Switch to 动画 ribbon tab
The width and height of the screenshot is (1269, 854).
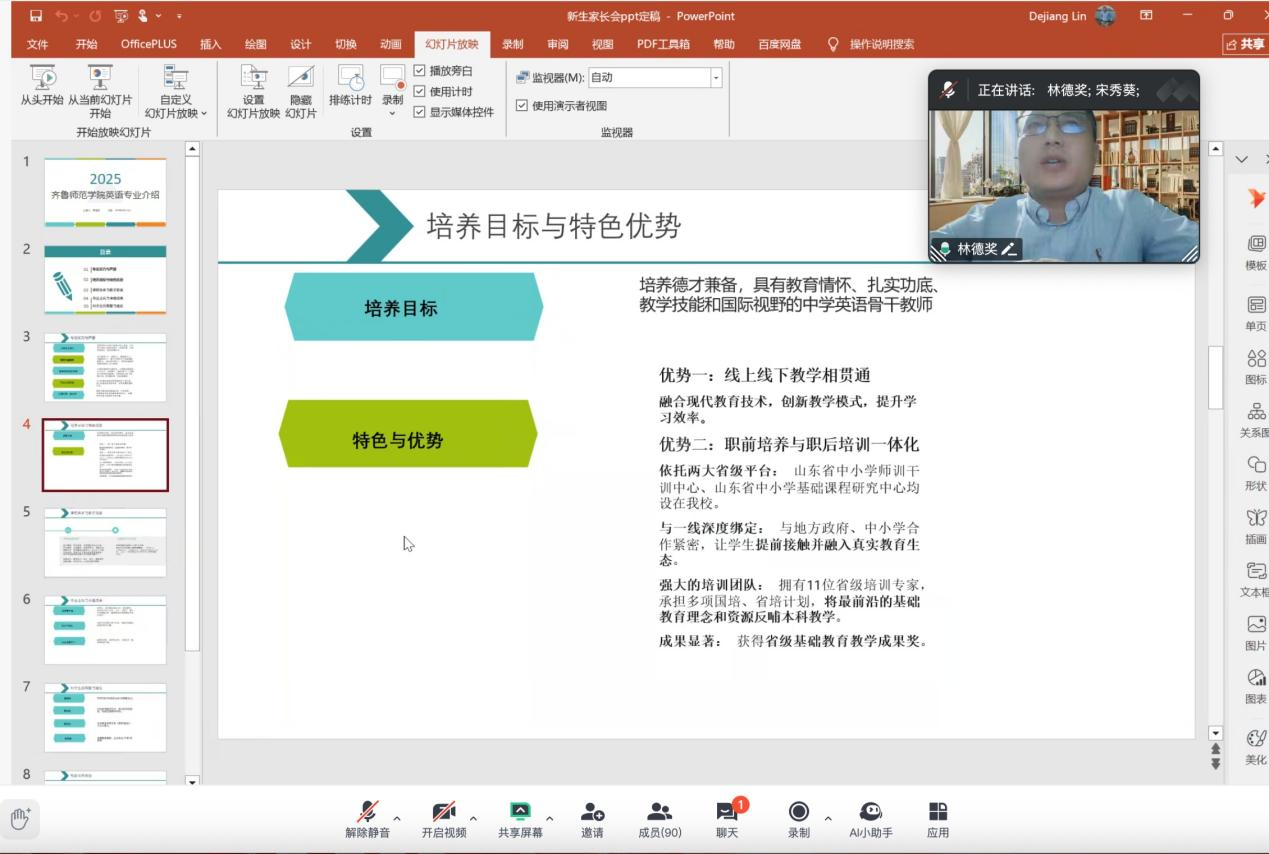pyautogui.click(x=390, y=44)
